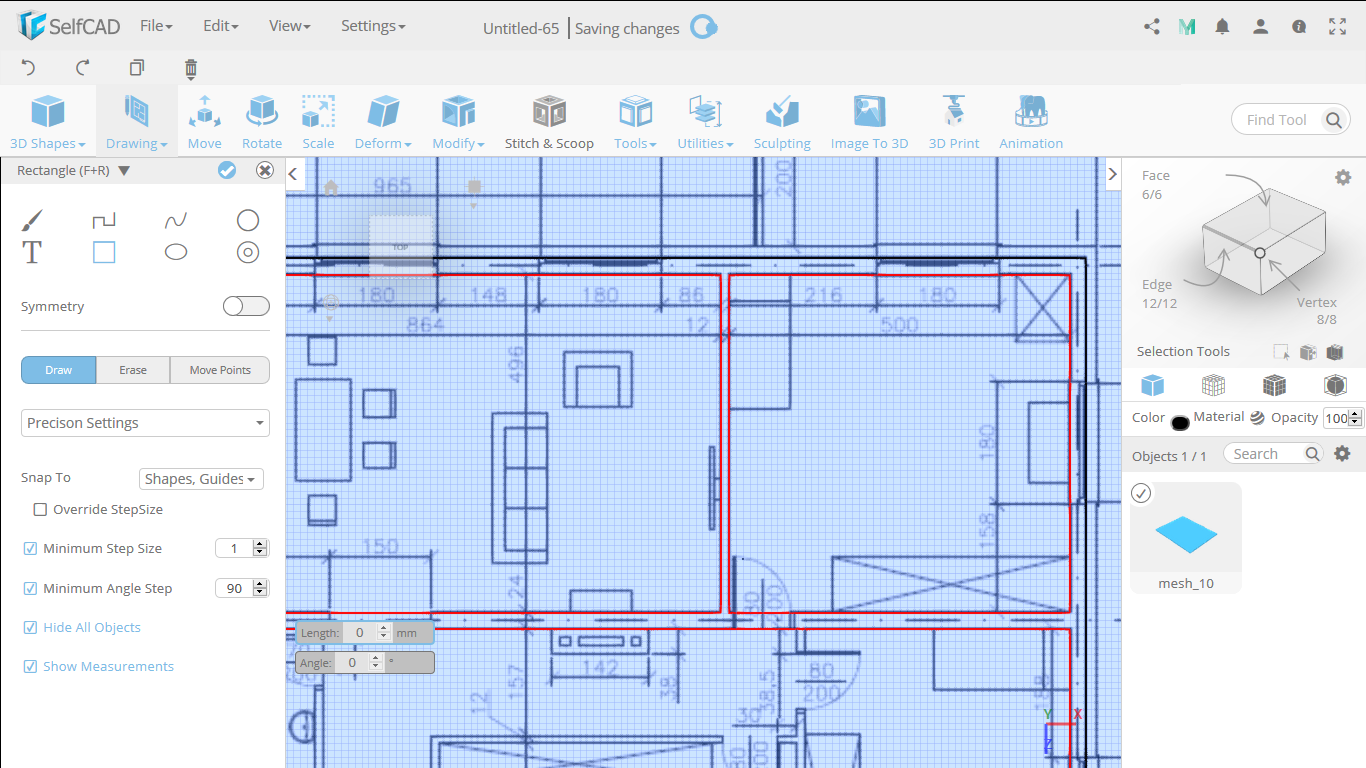Open the Animation tool
Viewport: 1366px width, 768px height.
point(1031,122)
